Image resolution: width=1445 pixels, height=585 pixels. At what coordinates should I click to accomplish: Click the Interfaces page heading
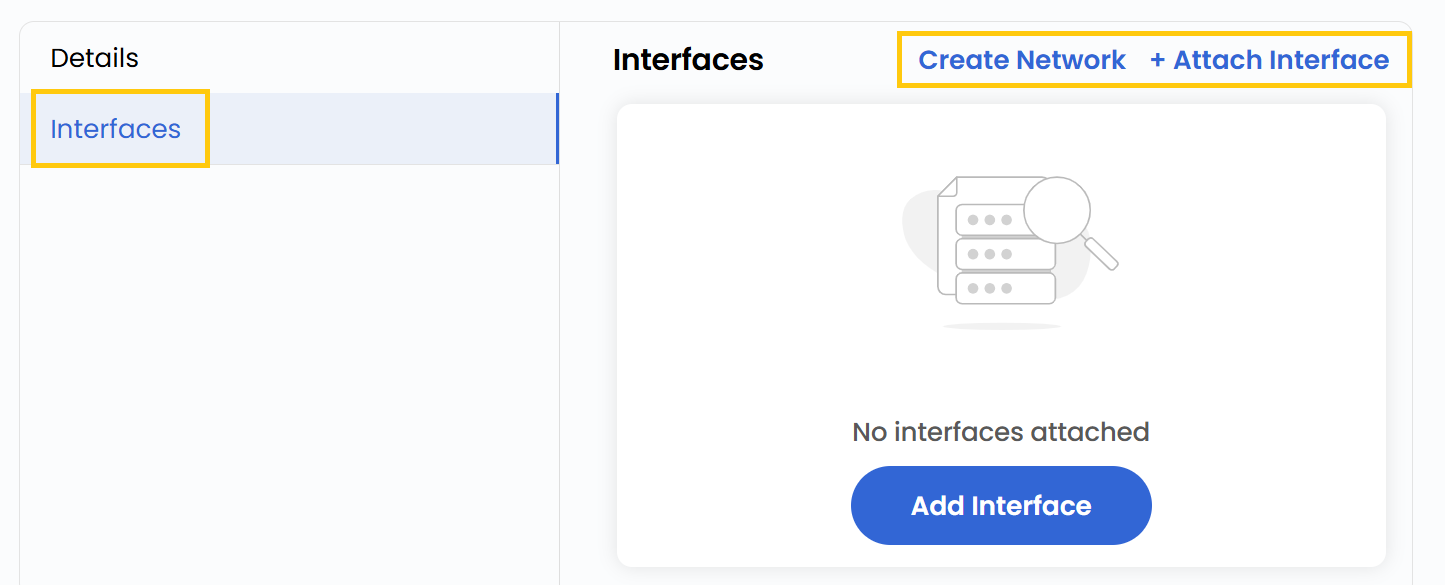687,60
